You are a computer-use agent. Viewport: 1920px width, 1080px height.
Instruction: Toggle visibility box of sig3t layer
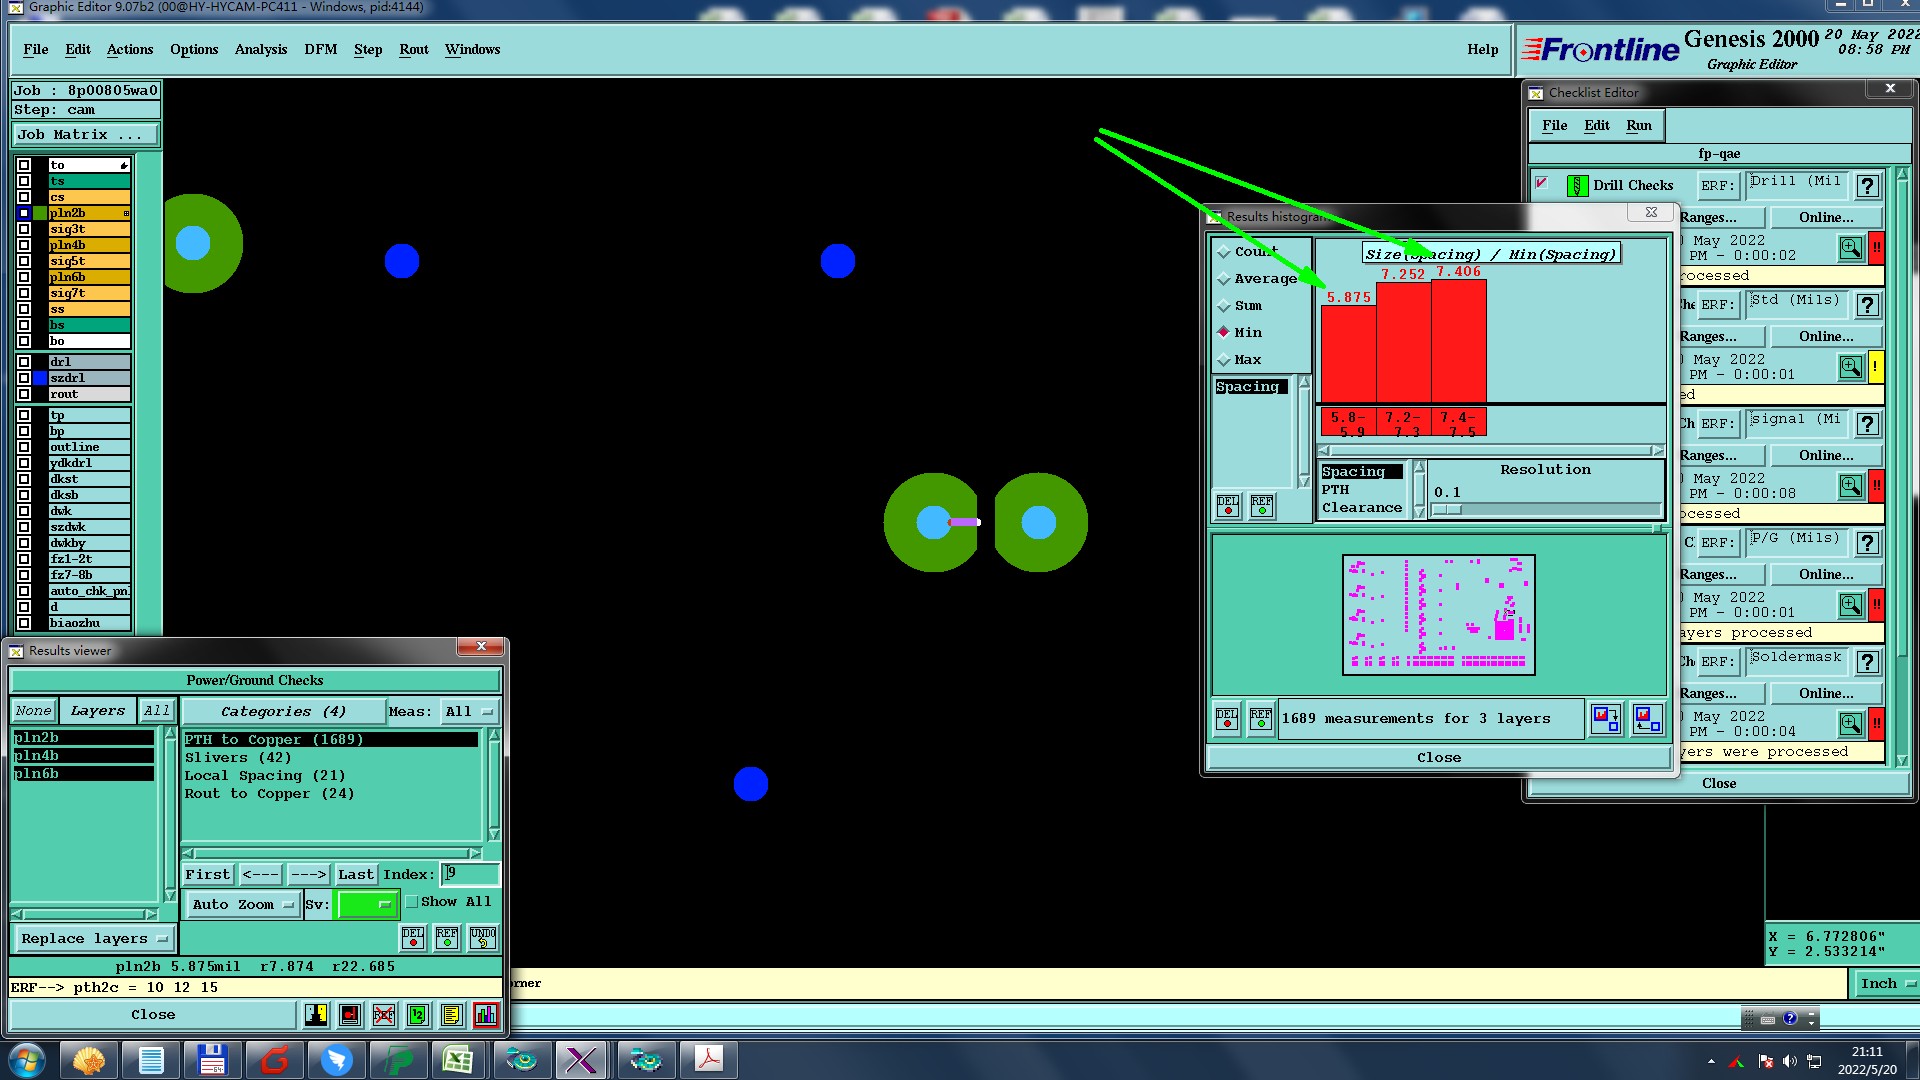(24, 229)
